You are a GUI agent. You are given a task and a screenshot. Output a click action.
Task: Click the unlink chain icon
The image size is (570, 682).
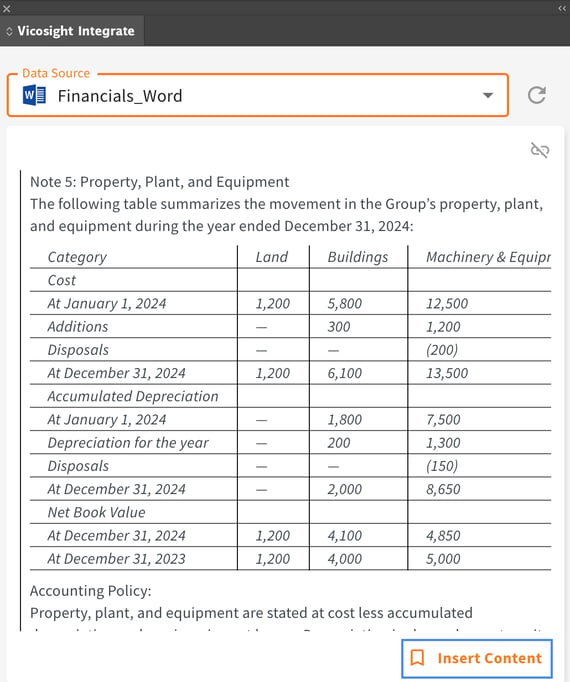[x=540, y=150]
